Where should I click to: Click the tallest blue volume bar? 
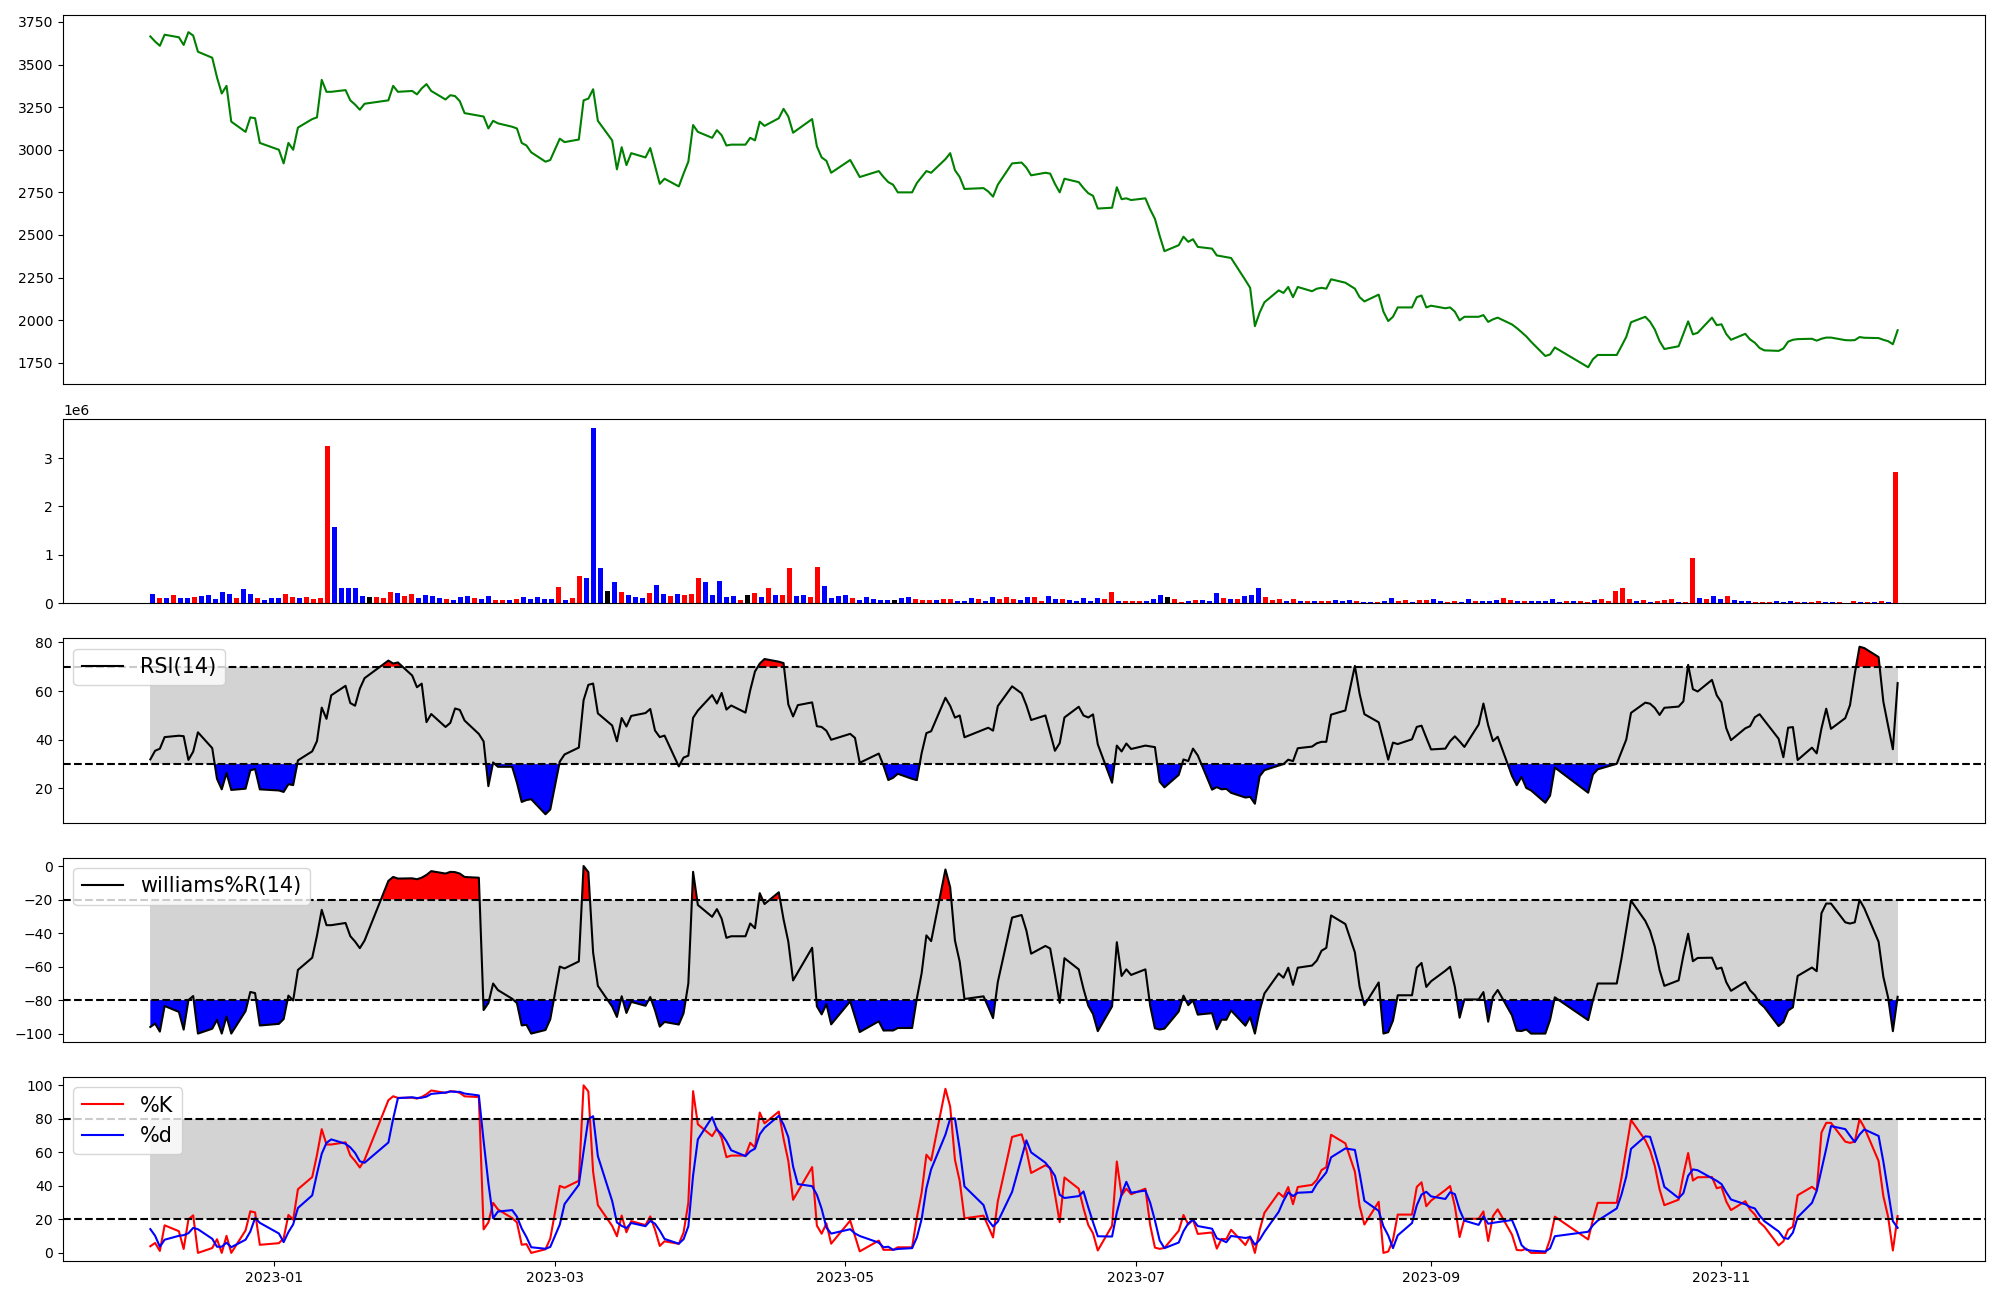593,516
